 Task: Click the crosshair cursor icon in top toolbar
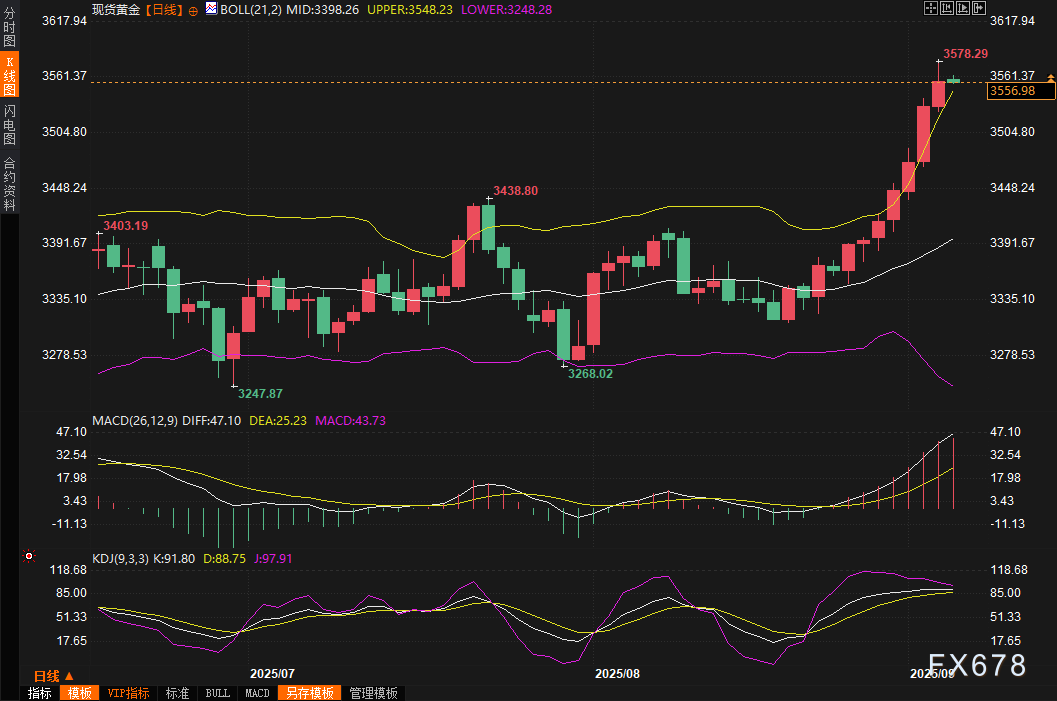pos(932,8)
